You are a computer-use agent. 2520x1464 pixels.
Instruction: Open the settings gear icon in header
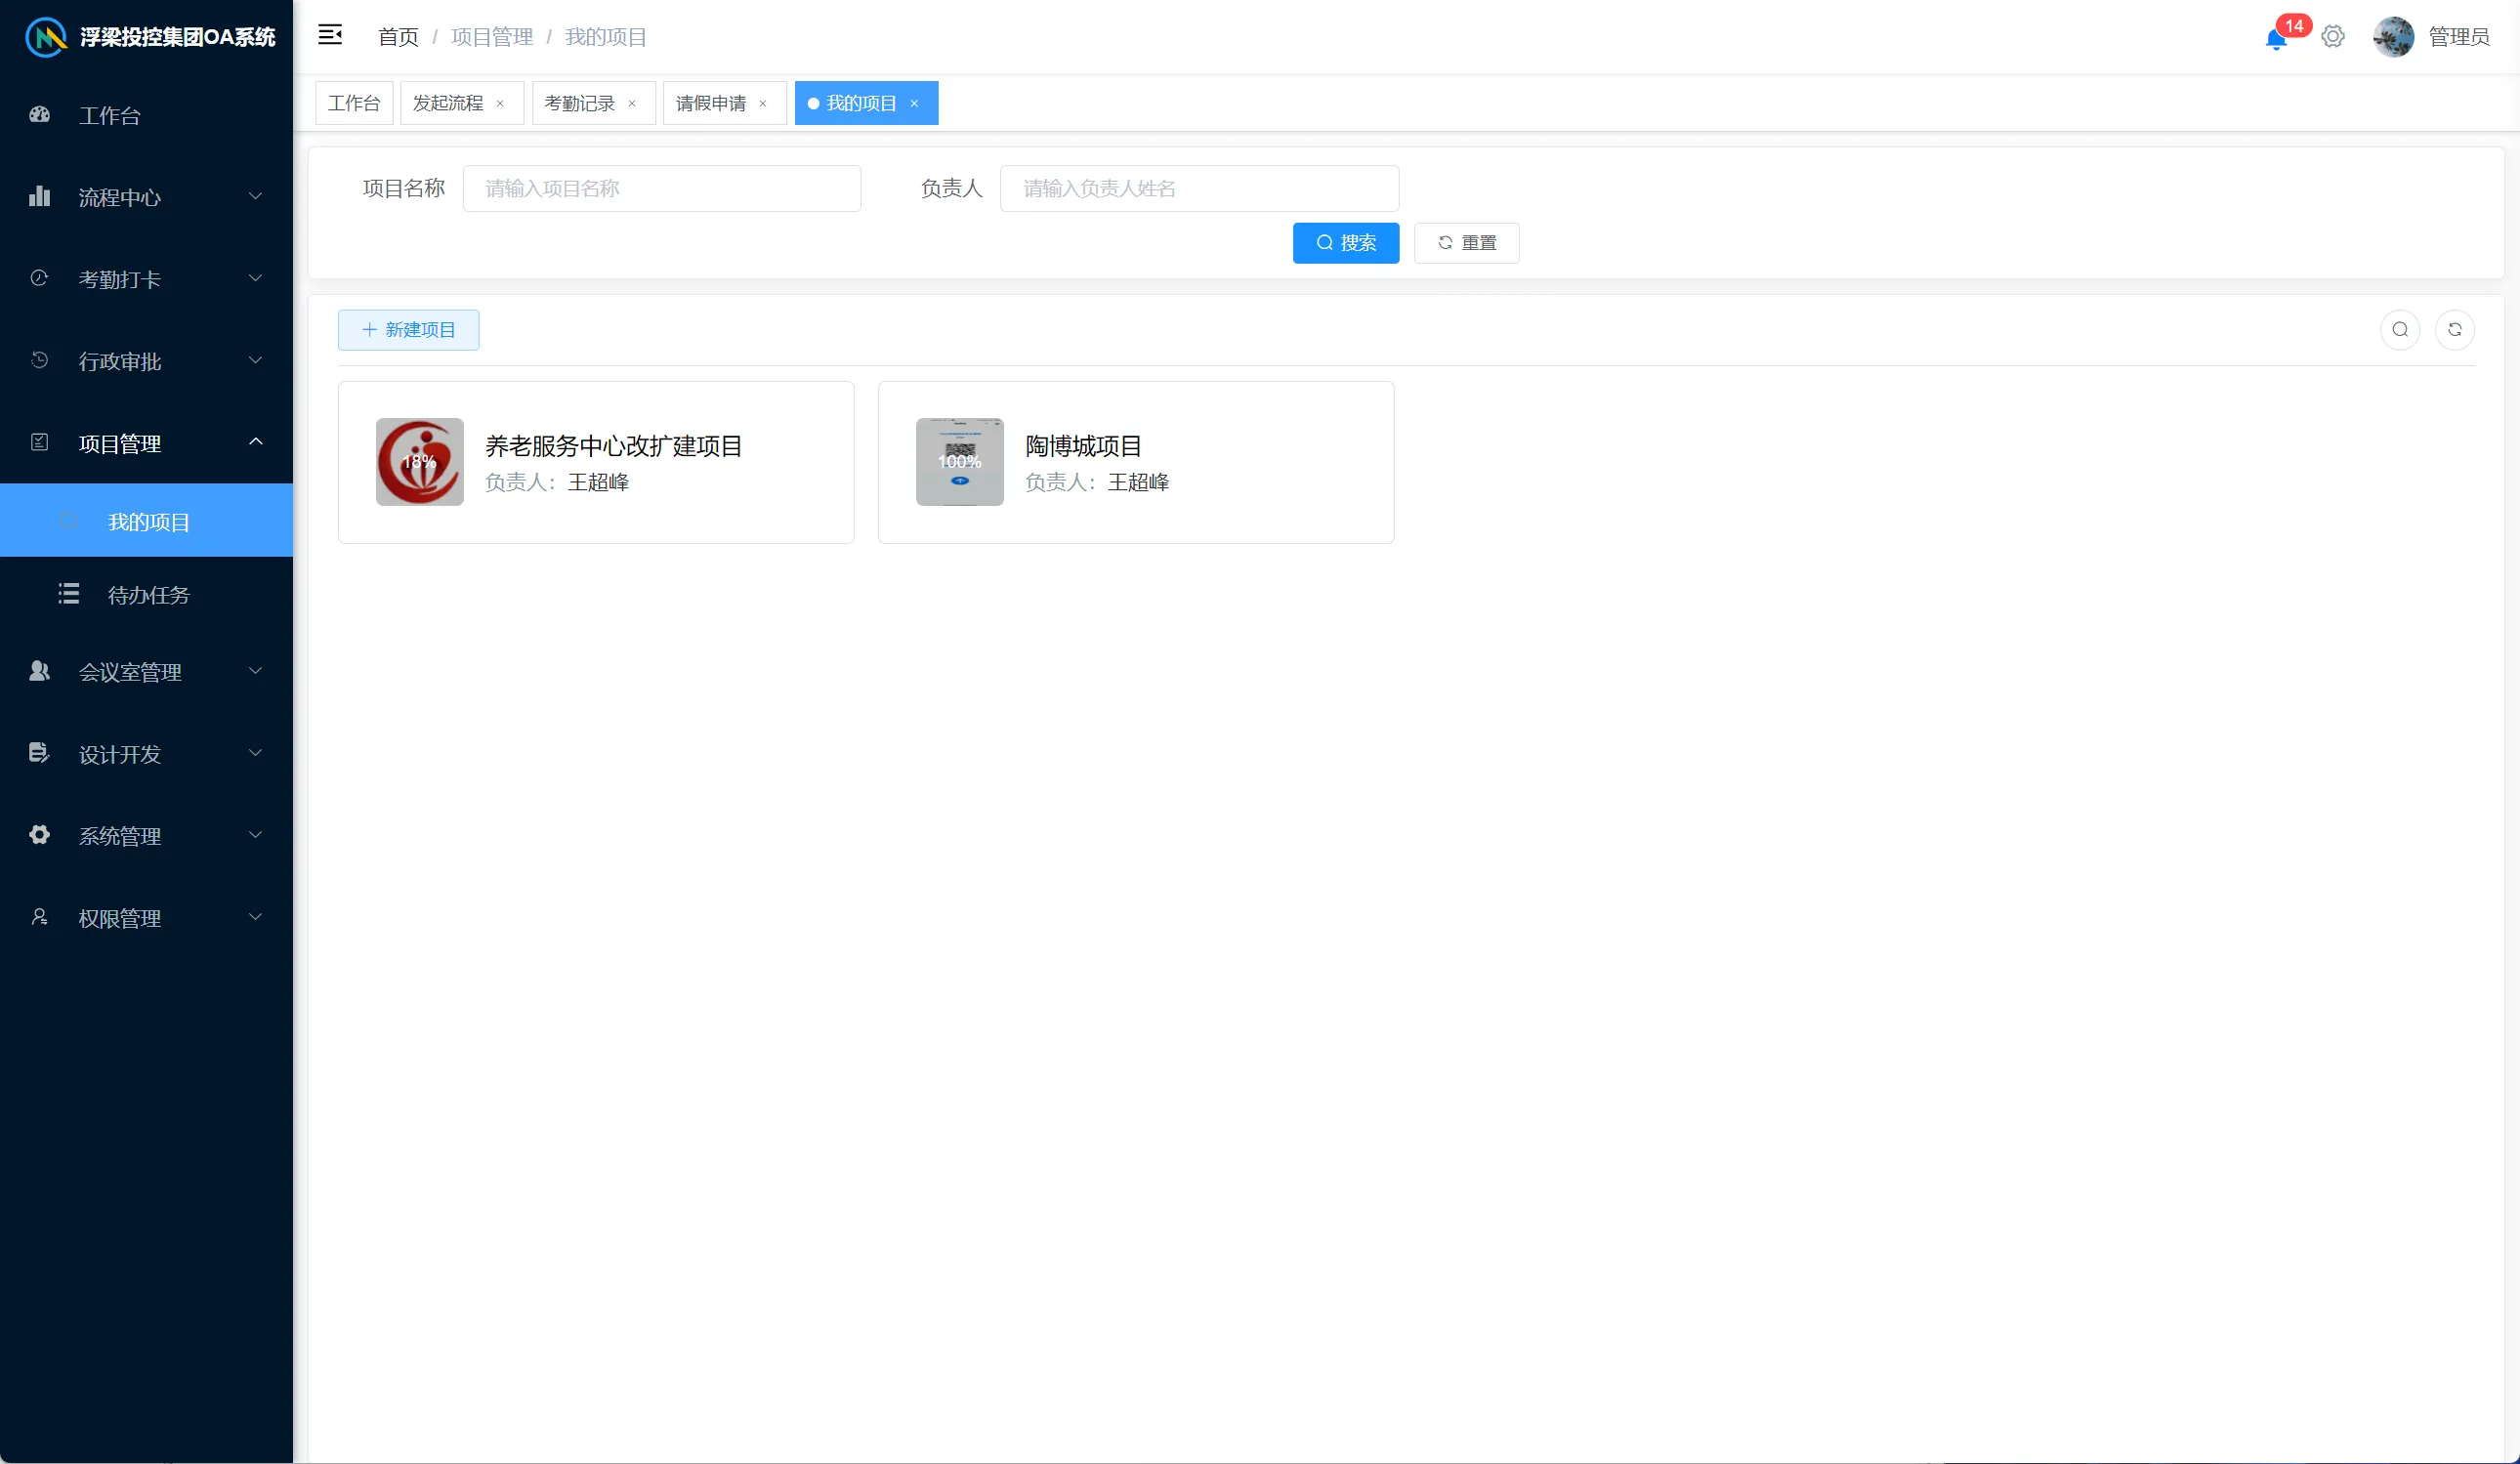(2333, 37)
